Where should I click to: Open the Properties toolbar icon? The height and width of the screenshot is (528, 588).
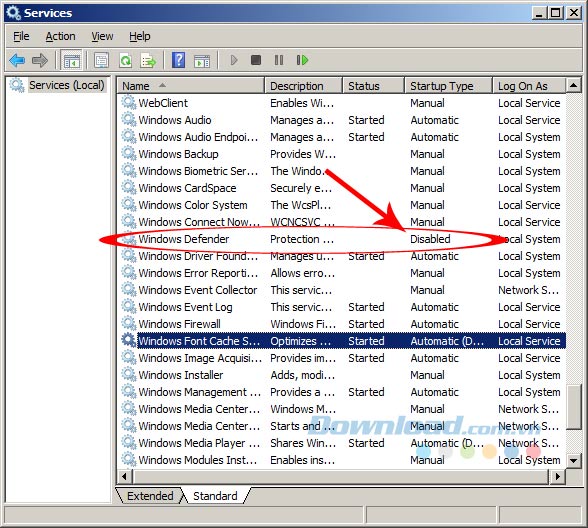tap(101, 60)
